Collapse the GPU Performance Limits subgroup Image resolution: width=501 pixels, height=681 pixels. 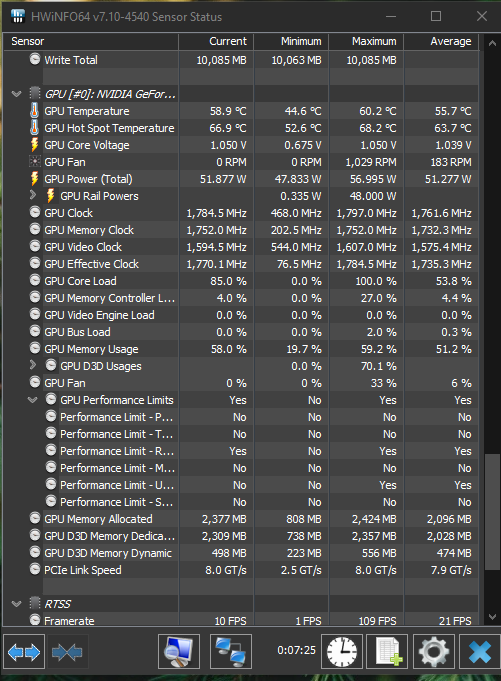(x=33, y=400)
